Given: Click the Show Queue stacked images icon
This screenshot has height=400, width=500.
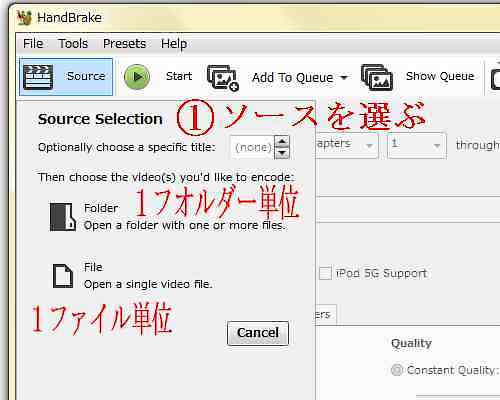Looking at the screenshot, I should pyautogui.click(x=377, y=77).
